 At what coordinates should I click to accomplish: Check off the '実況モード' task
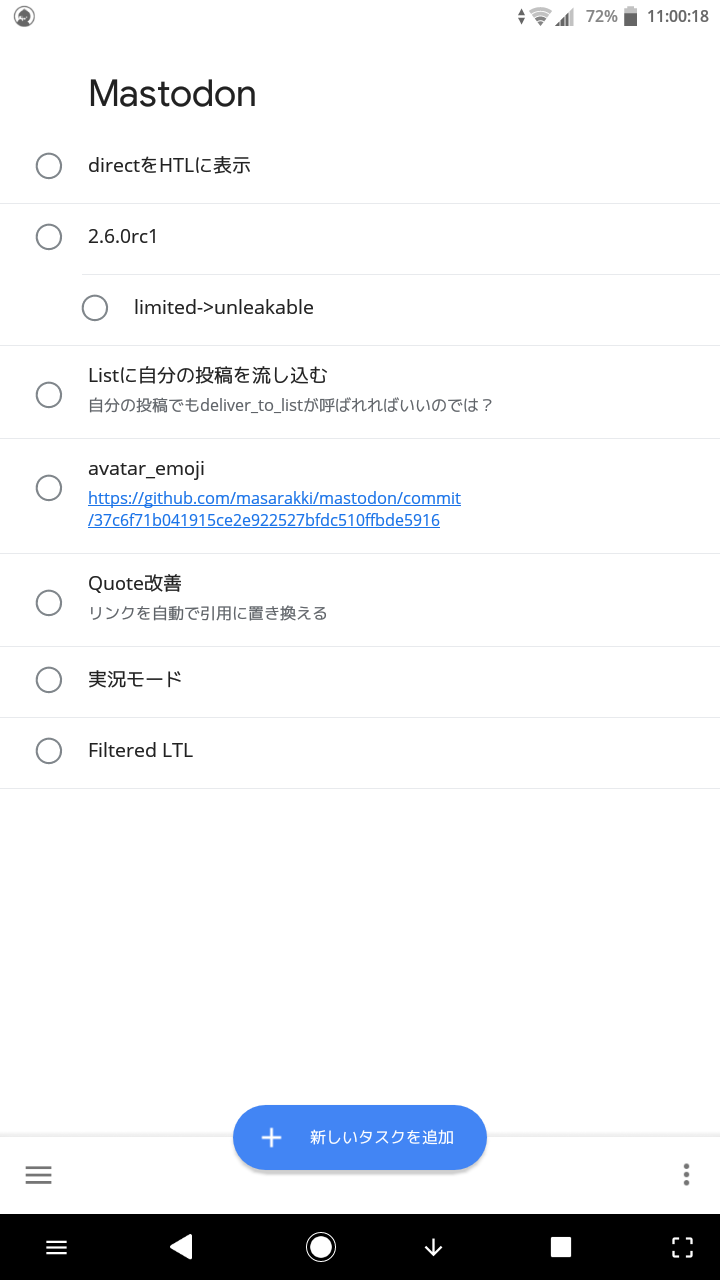[x=49, y=680]
